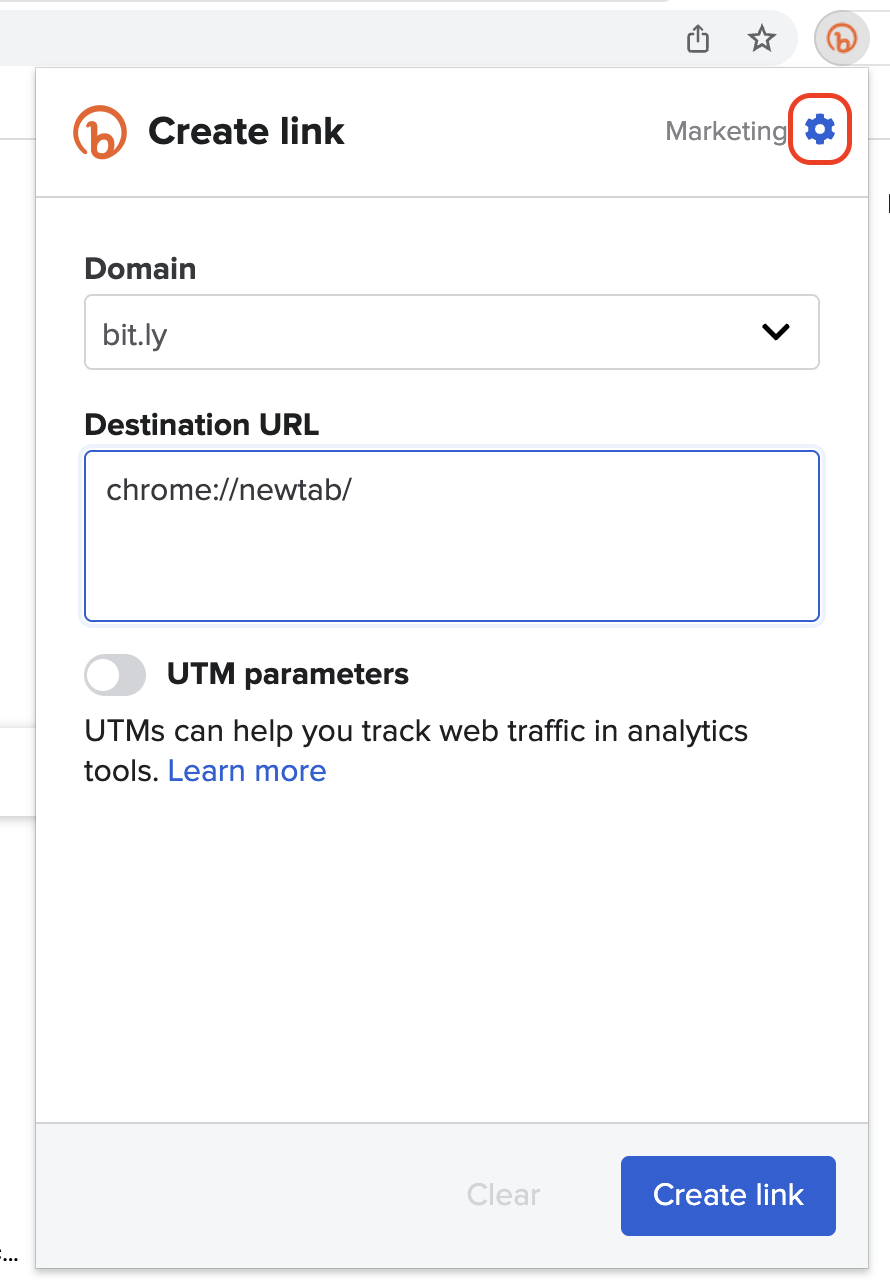
Task: Switch workspaces by clicking Marketing
Action: (x=726, y=130)
